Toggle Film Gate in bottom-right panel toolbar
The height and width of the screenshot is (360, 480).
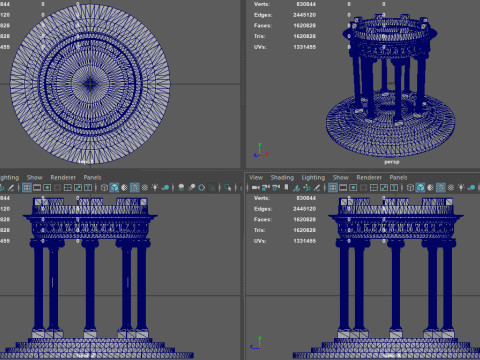pyautogui.click(x=343, y=188)
